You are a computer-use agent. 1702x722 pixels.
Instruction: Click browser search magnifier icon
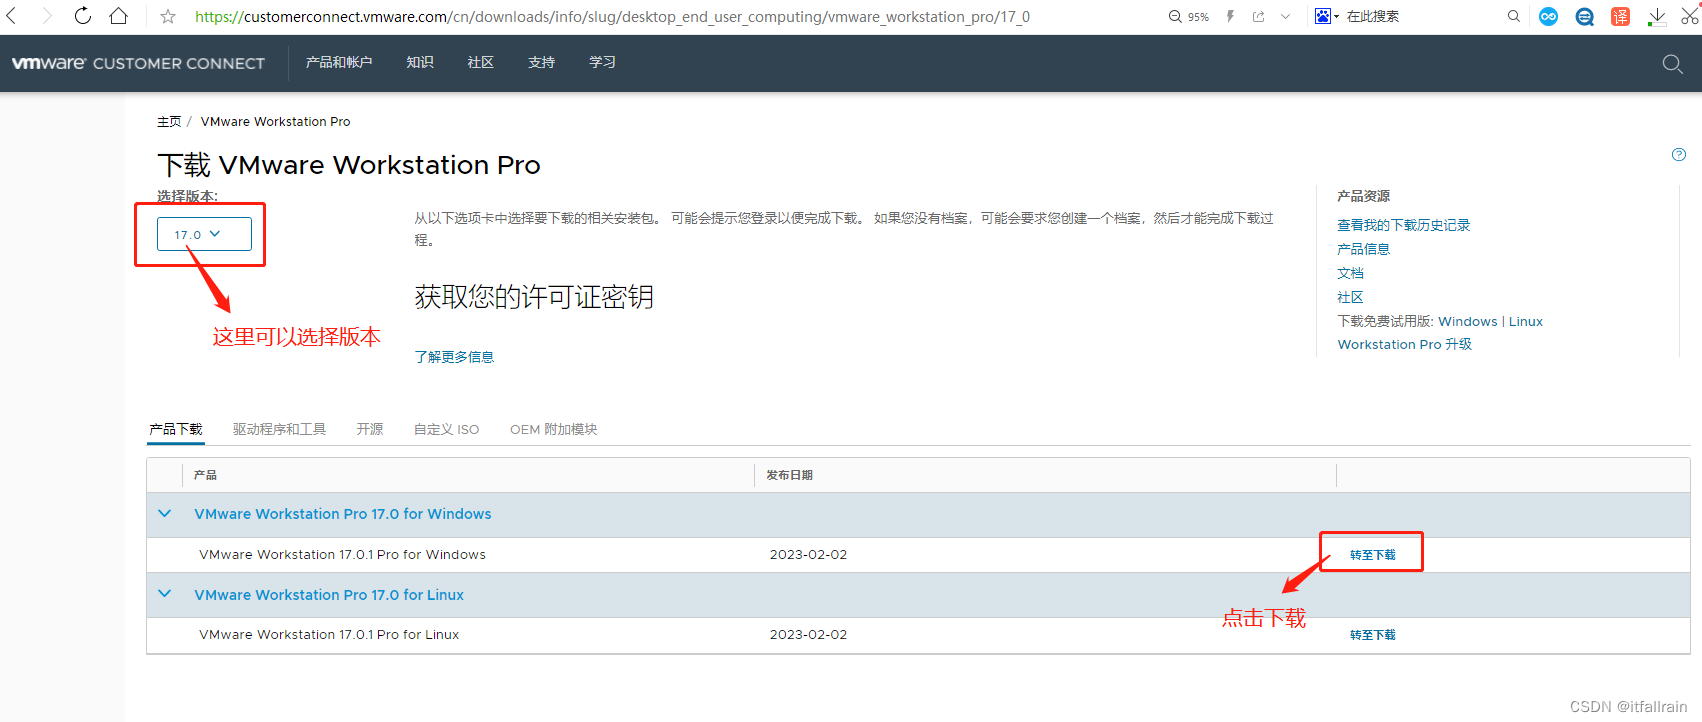(1514, 16)
